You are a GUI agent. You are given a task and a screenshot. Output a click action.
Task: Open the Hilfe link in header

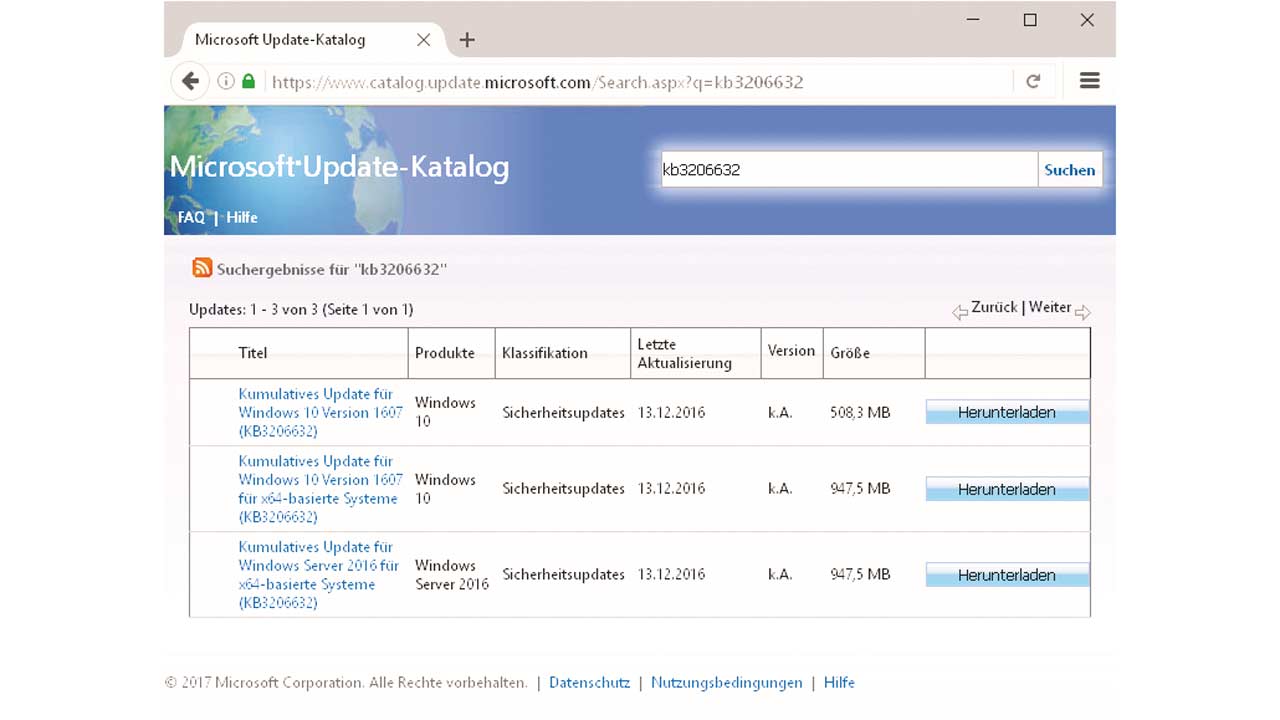pyautogui.click(x=242, y=217)
